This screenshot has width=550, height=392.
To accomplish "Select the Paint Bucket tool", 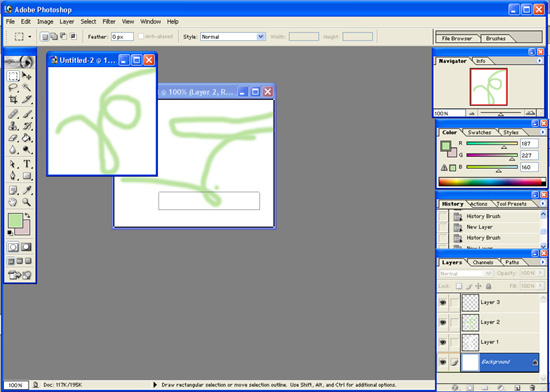I will click(27, 138).
